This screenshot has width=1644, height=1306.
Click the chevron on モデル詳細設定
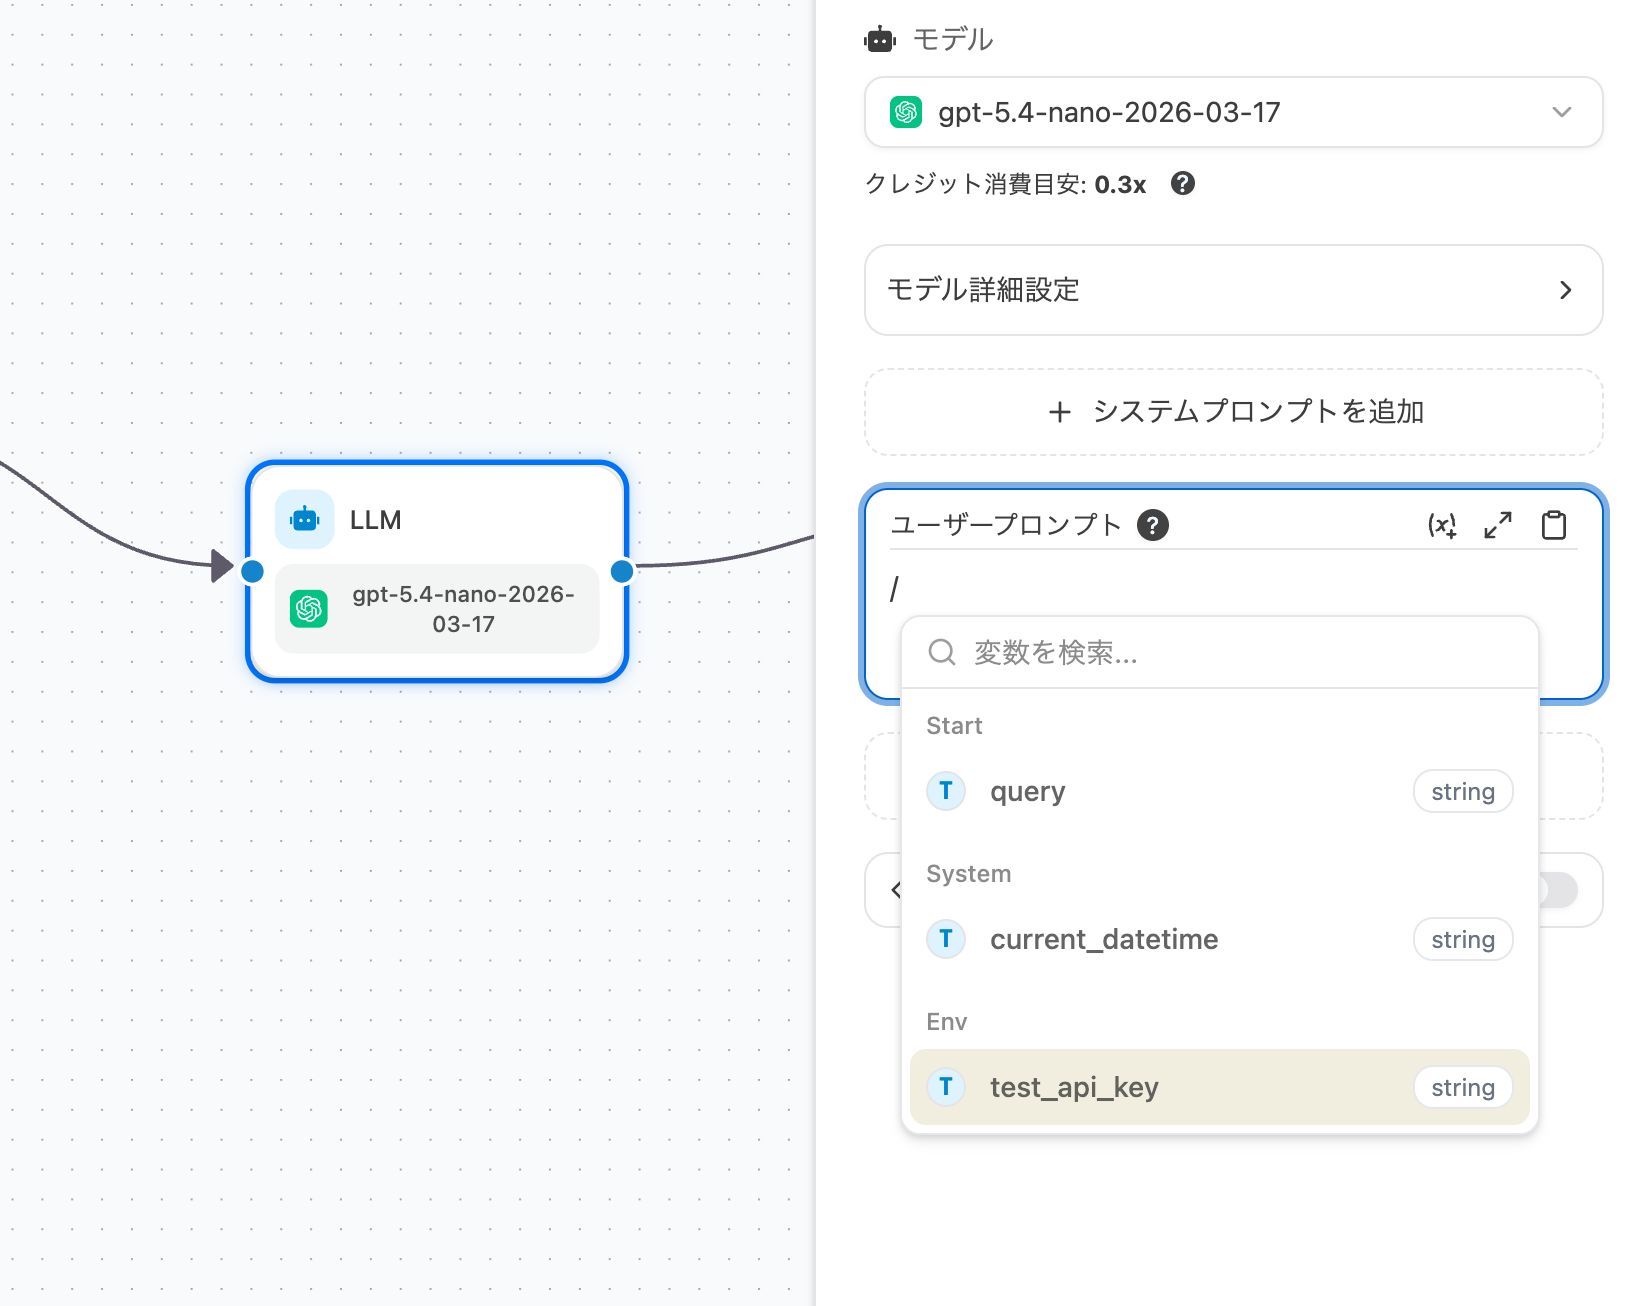(1566, 290)
